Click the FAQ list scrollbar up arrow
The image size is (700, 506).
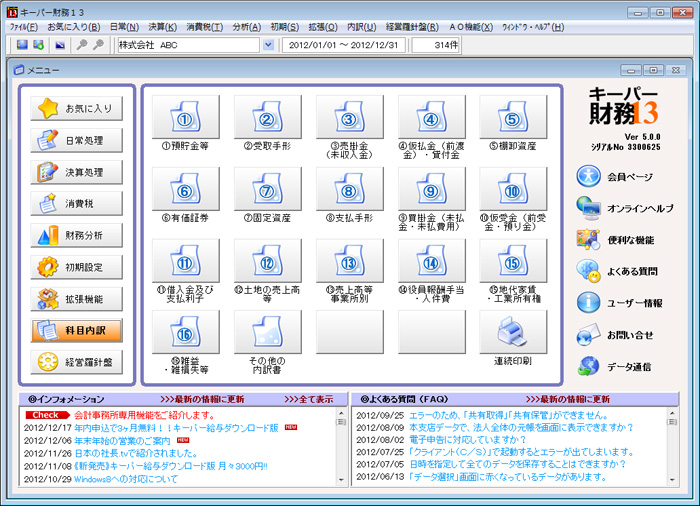(672, 413)
